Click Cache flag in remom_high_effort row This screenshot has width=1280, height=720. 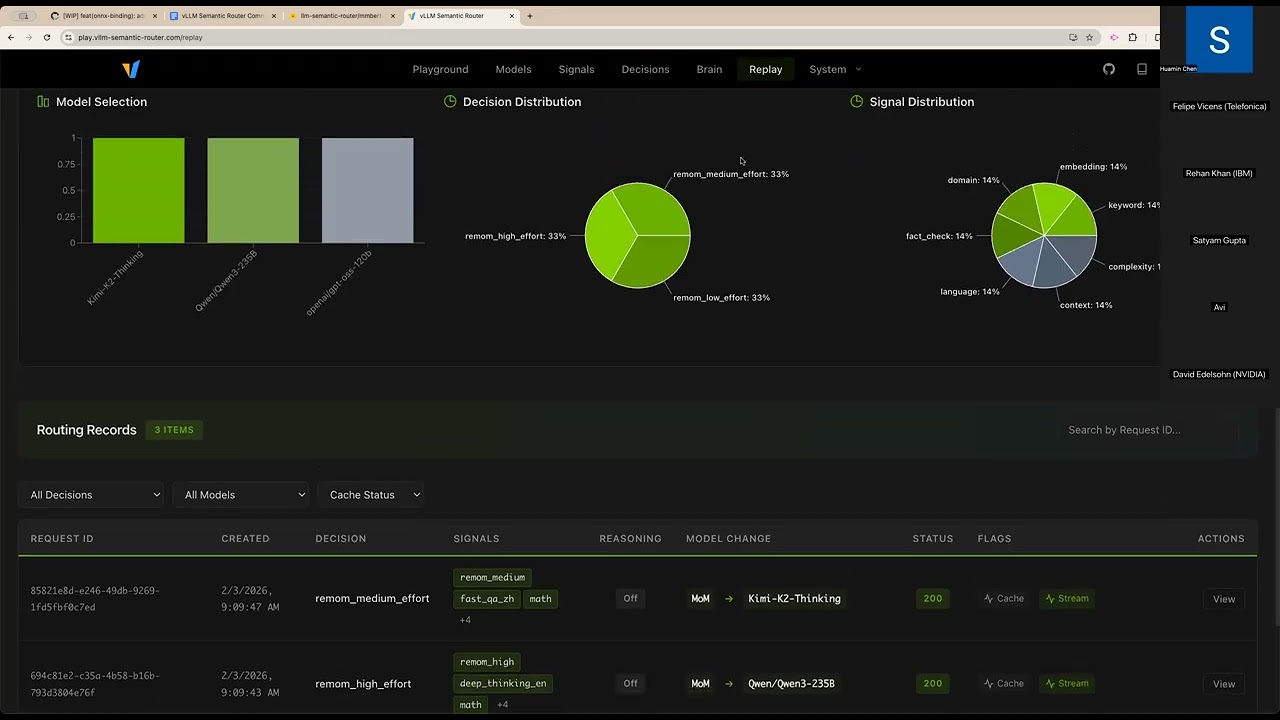coord(1004,683)
